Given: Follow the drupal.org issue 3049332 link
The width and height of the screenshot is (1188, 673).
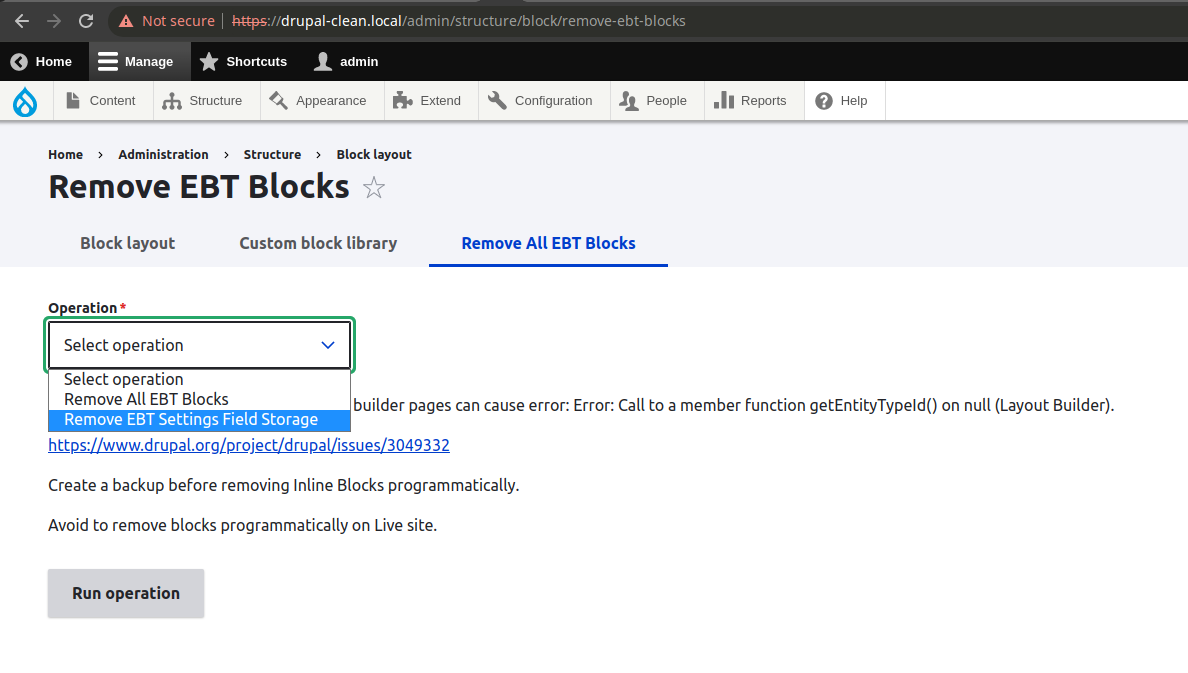Looking at the screenshot, I should (x=249, y=445).
